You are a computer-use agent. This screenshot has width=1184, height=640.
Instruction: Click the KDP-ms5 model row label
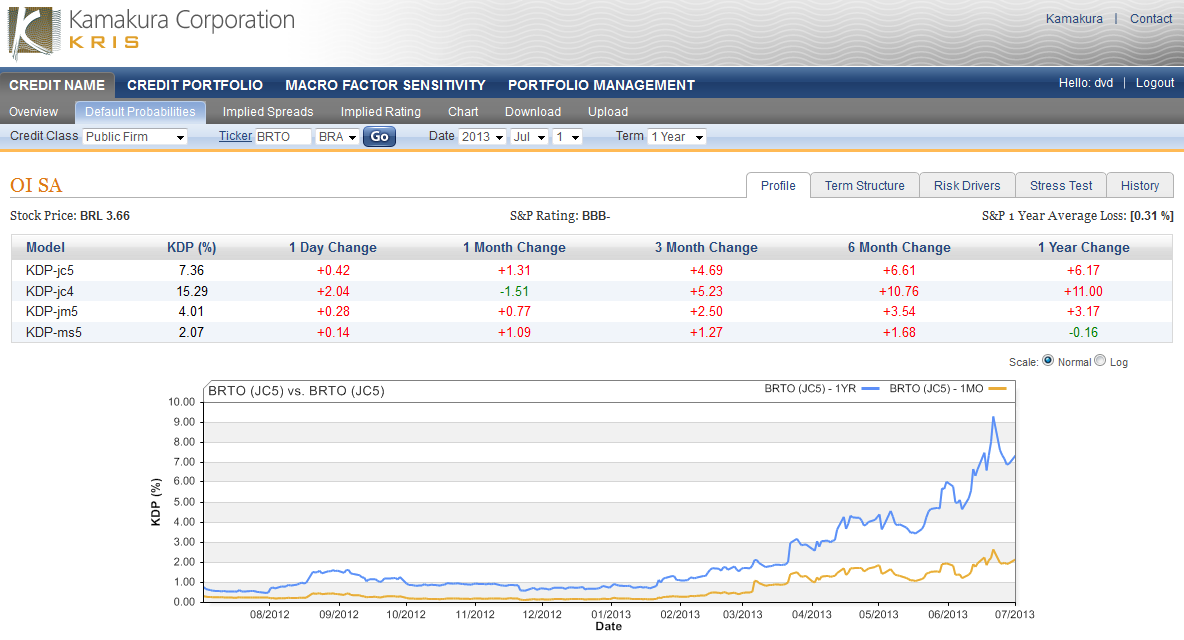[x=54, y=332]
